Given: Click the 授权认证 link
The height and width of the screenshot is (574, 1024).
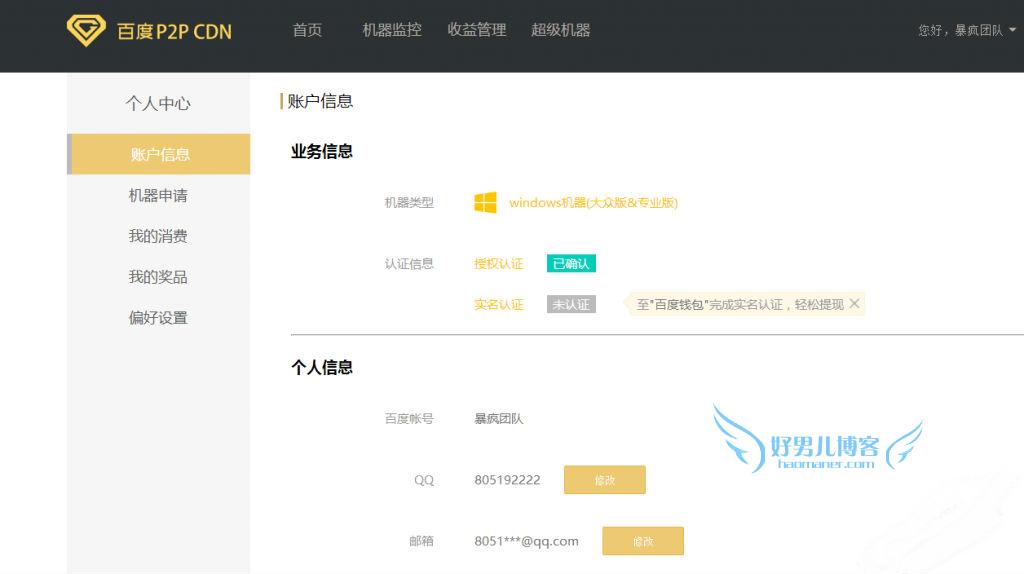Looking at the screenshot, I should click(498, 264).
